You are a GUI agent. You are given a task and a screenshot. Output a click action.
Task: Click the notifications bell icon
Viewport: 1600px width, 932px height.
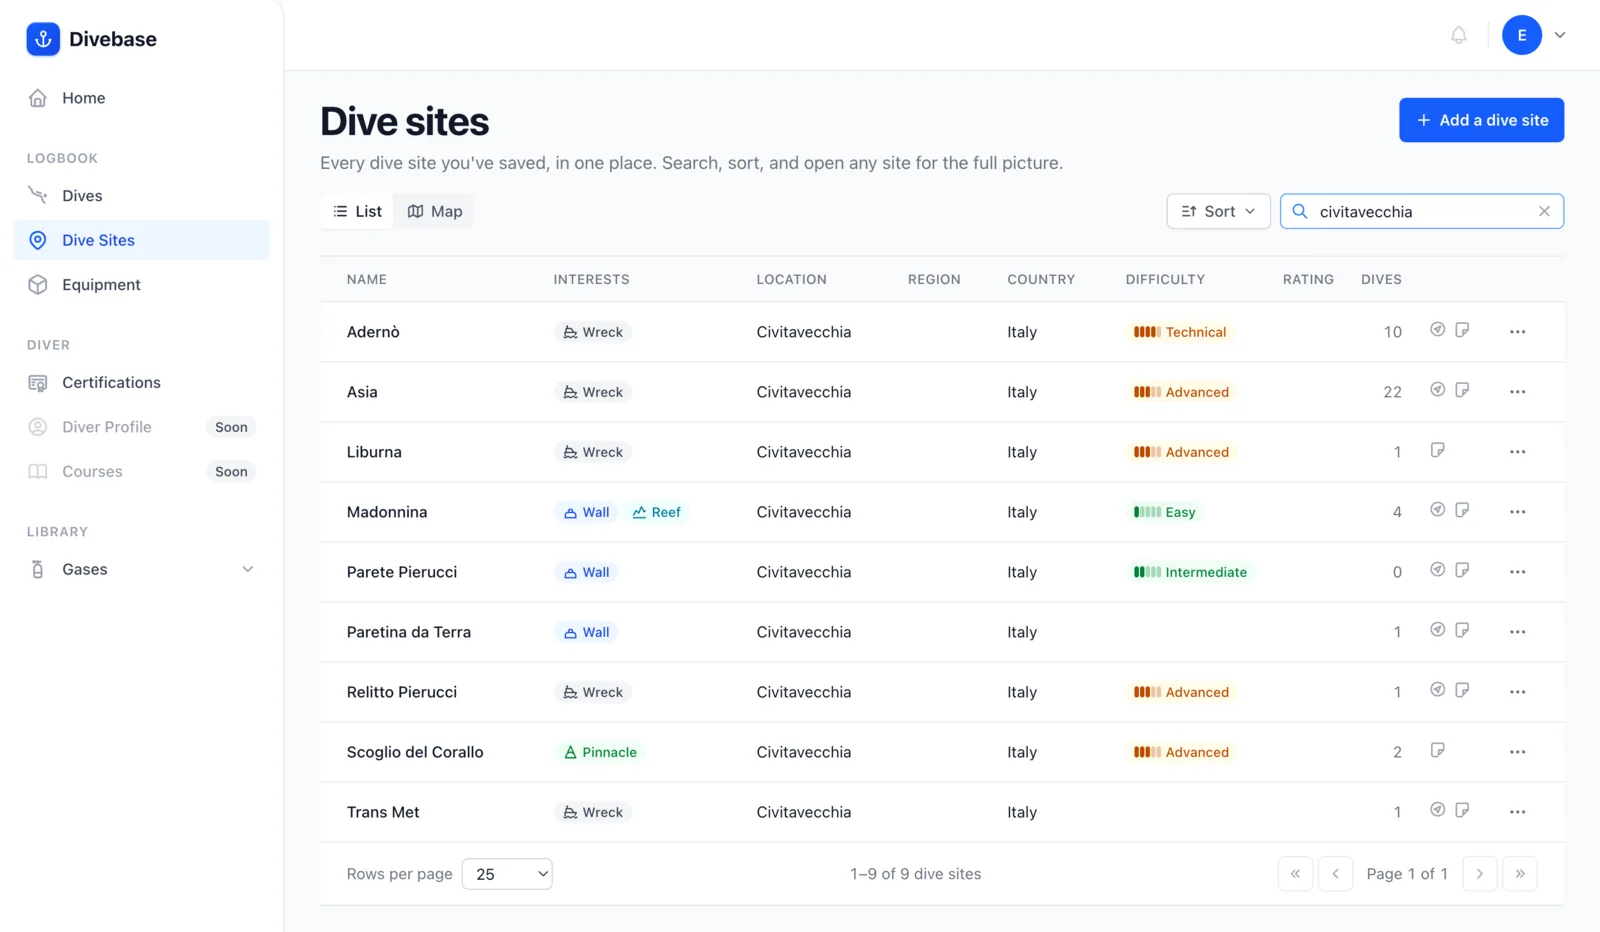tap(1458, 36)
